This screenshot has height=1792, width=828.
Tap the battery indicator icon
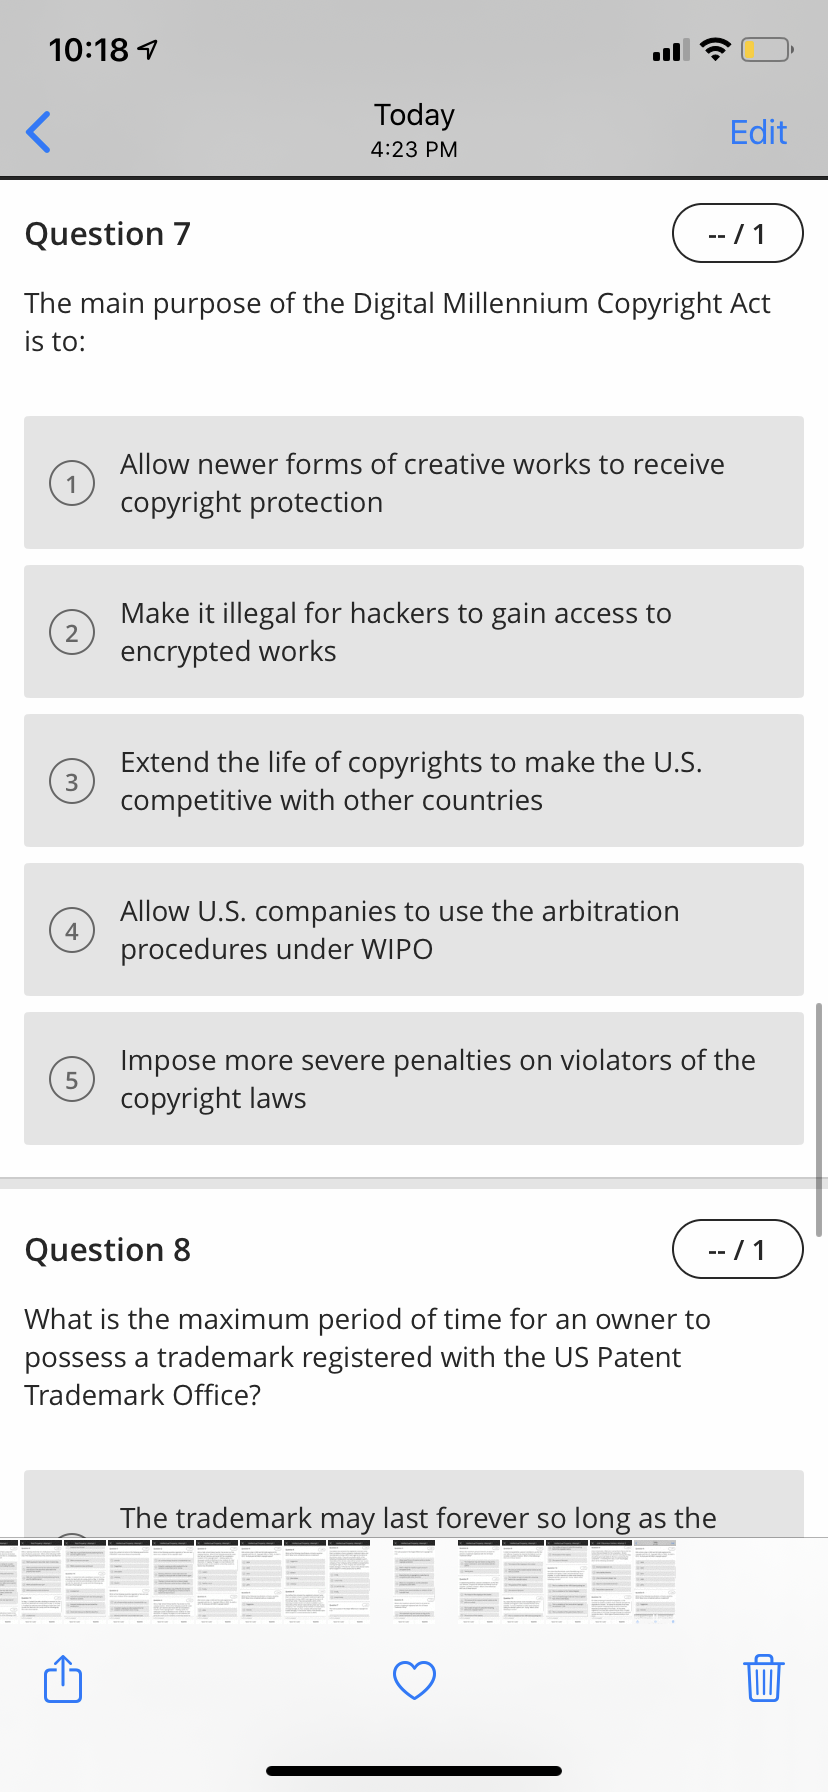click(766, 49)
